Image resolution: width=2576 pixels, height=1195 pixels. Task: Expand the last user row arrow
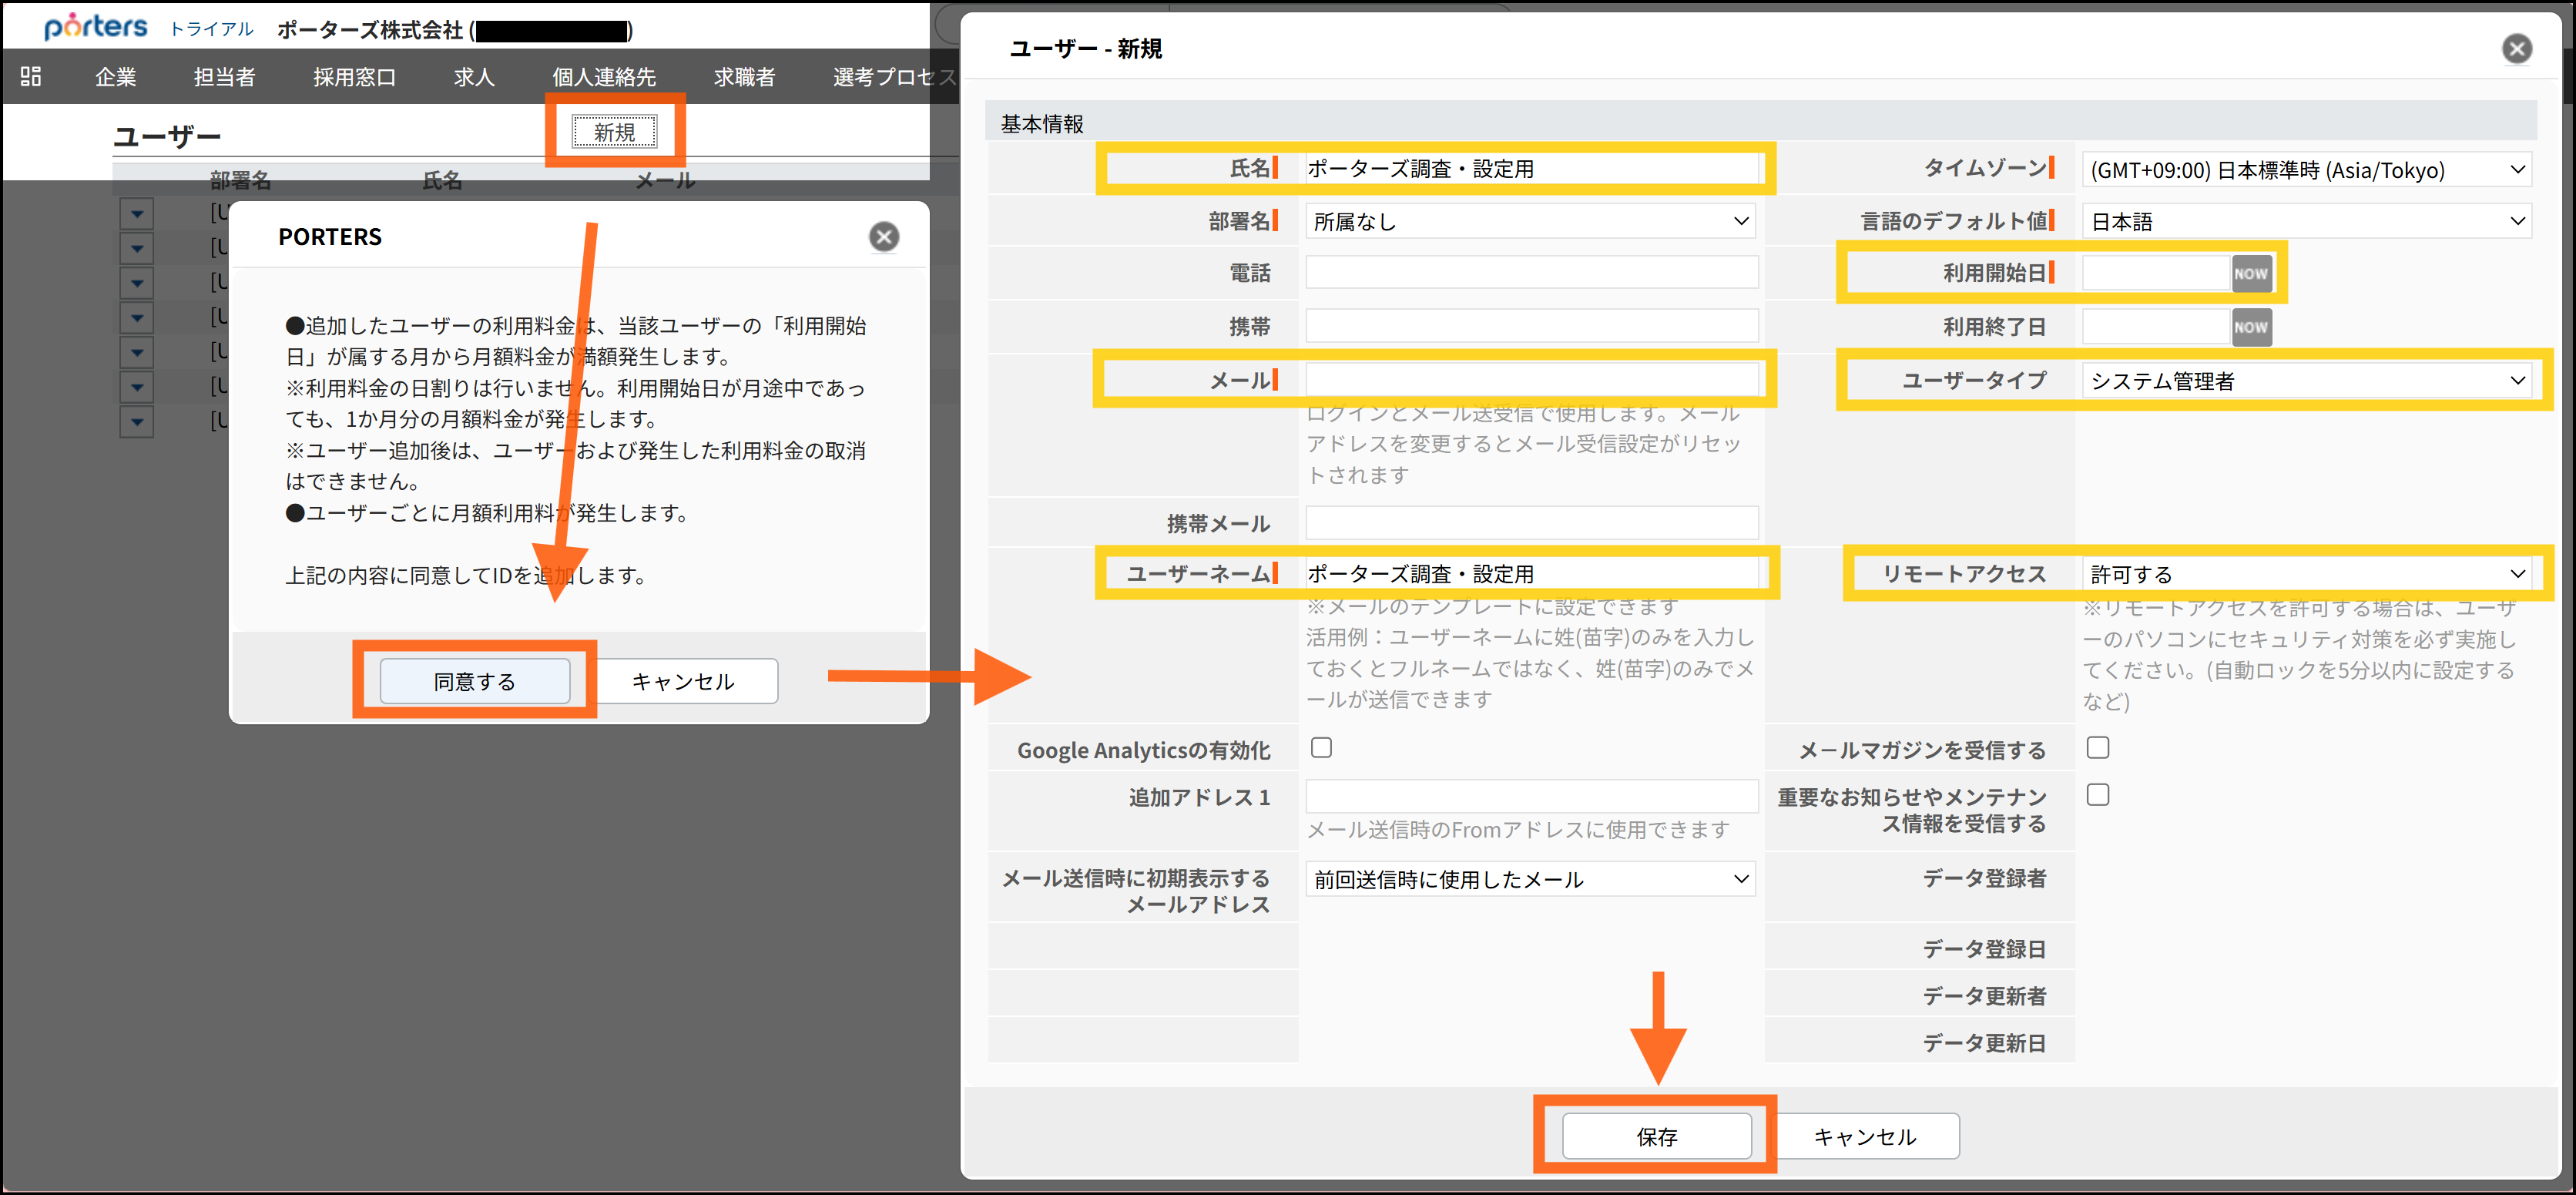click(137, 422)
